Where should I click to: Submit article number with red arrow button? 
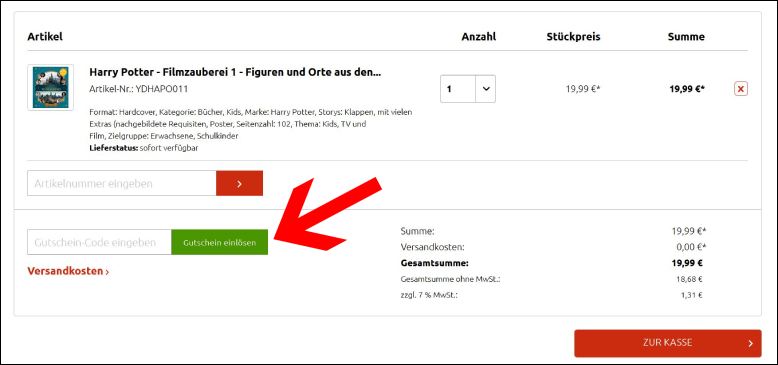click(239, 183)
